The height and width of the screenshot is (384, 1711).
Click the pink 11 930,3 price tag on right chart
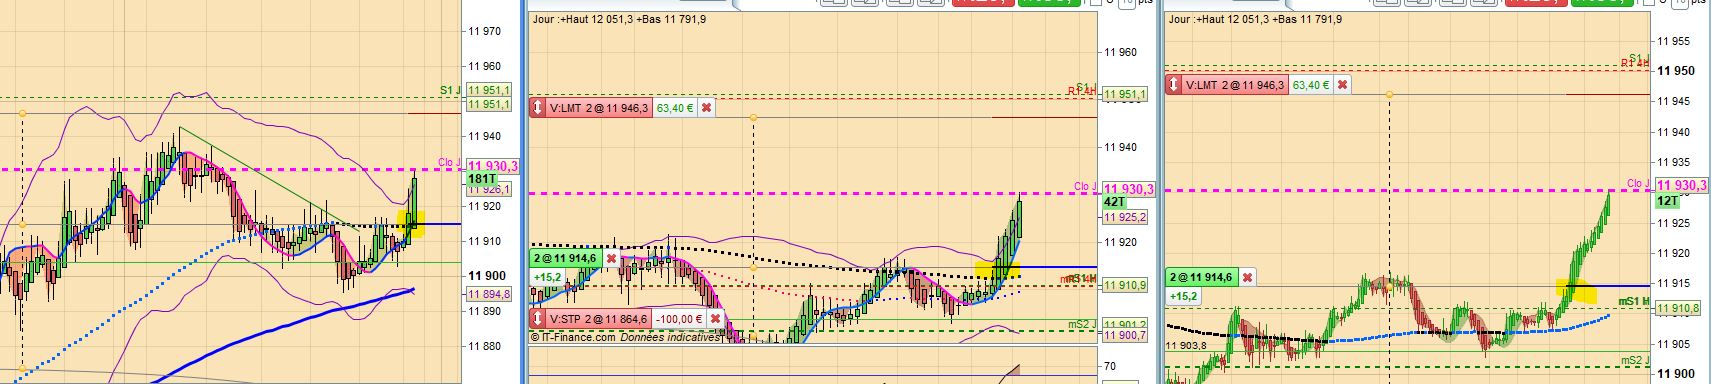(1682, 185)
